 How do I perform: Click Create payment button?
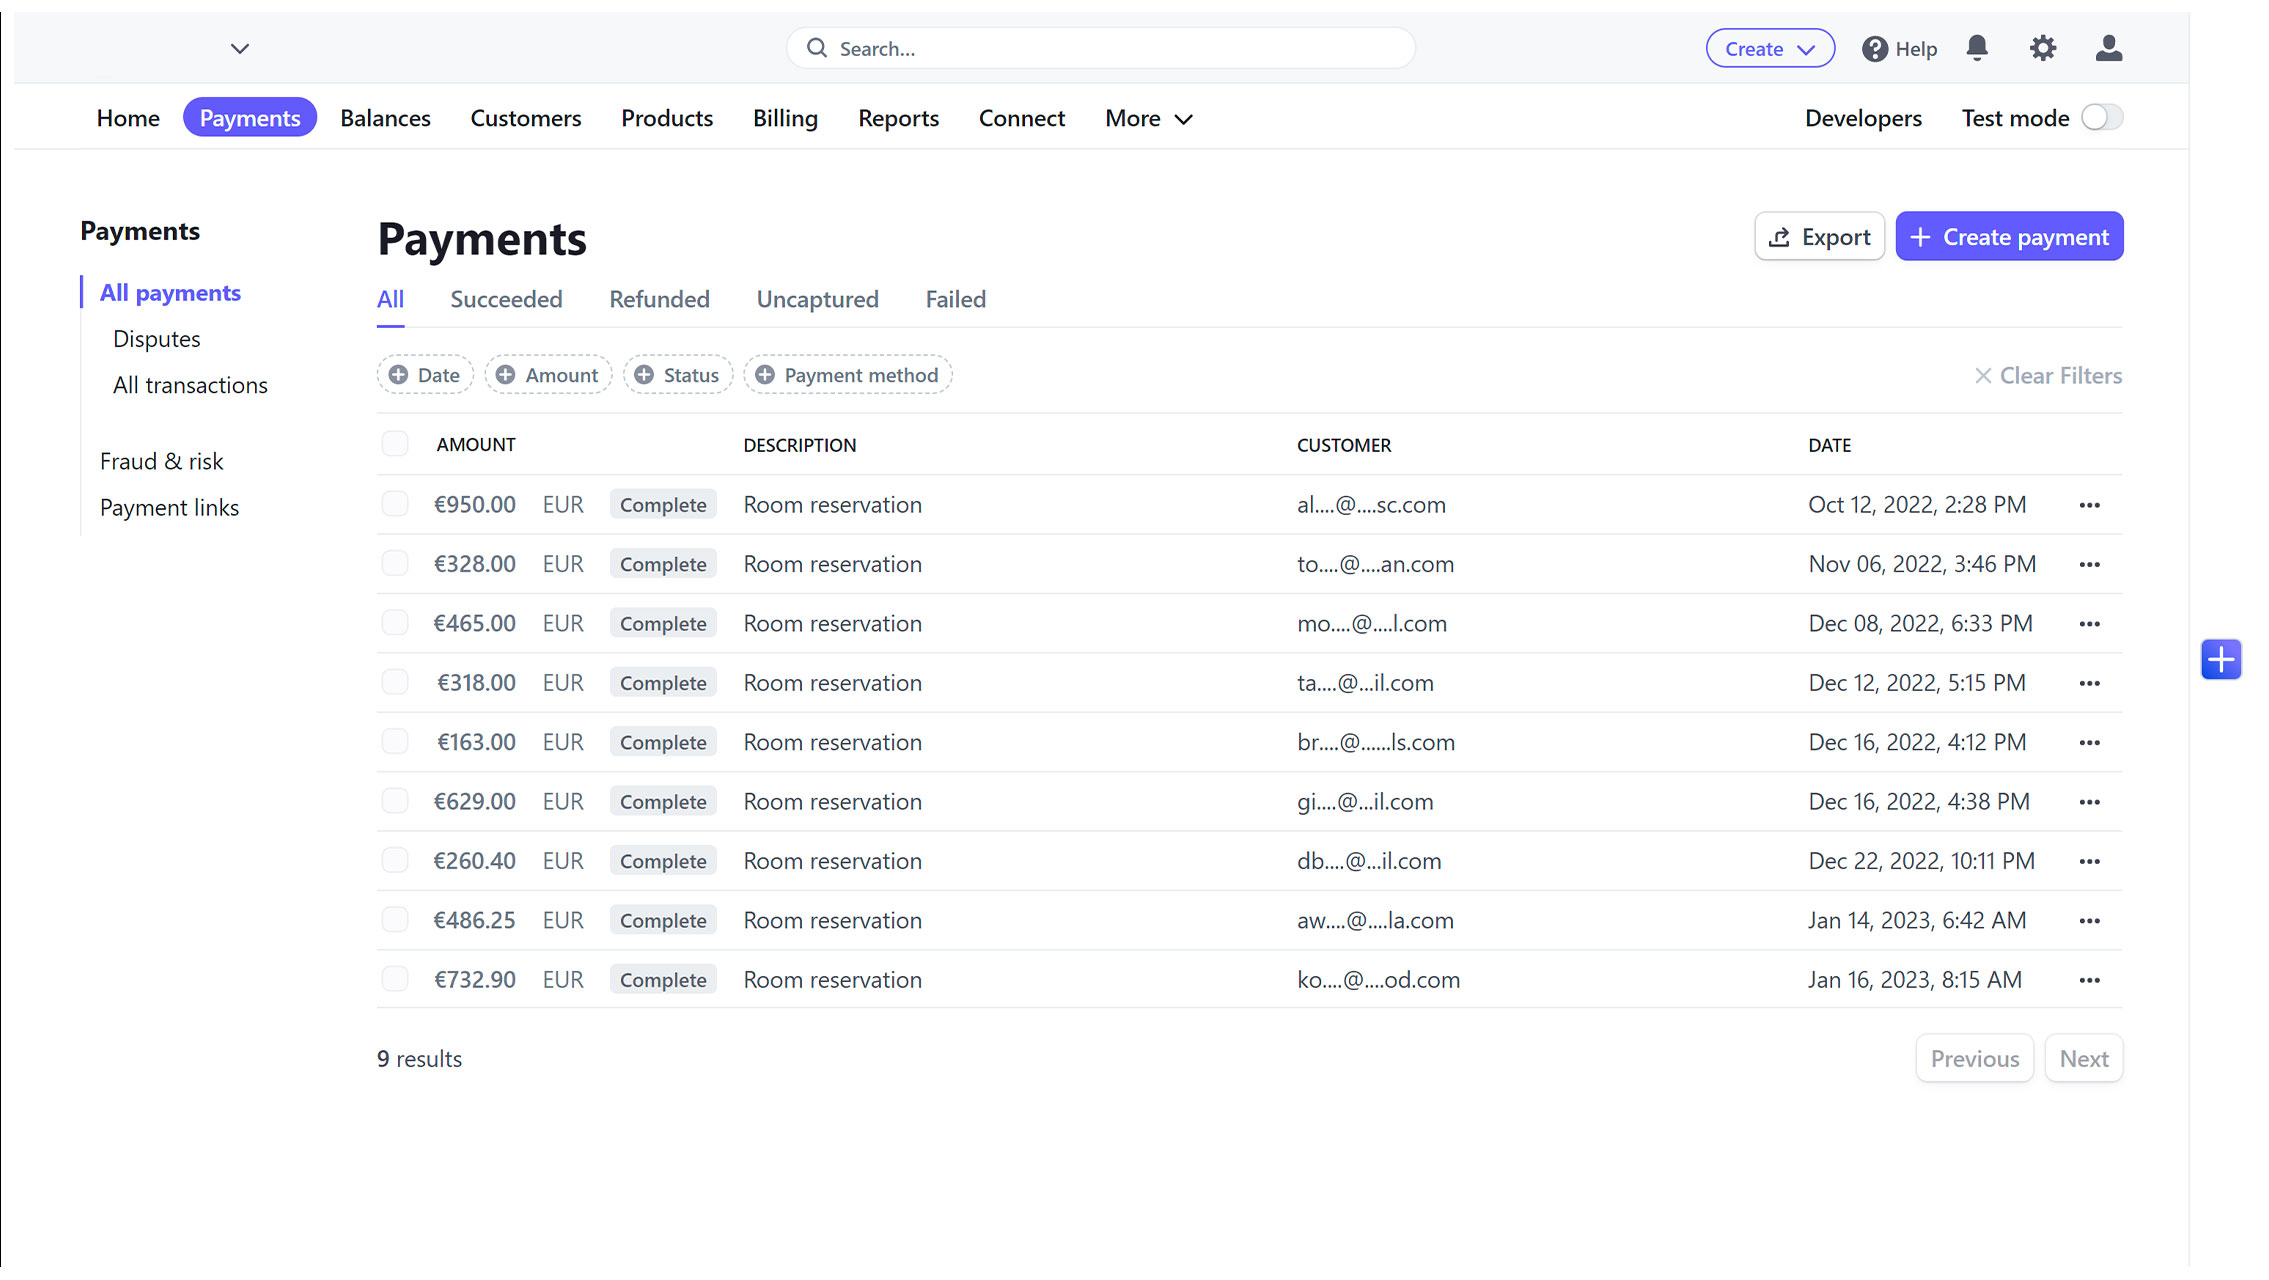click(2009, 237)
